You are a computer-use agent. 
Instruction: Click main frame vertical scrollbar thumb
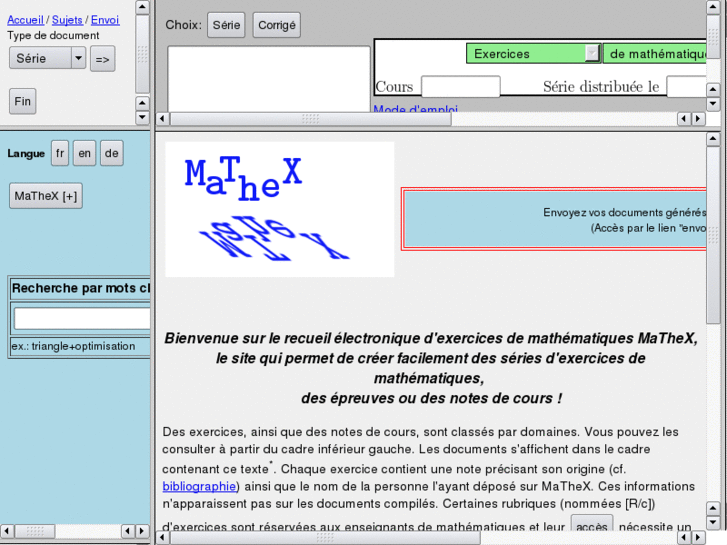tap(713, 235)
